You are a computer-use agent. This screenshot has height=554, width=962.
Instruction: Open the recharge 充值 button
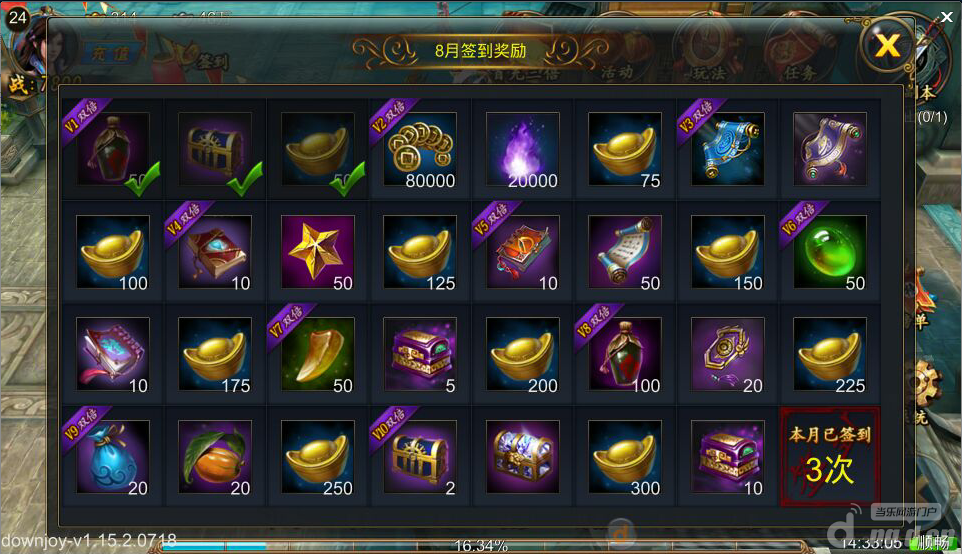(x=111, y=54)
